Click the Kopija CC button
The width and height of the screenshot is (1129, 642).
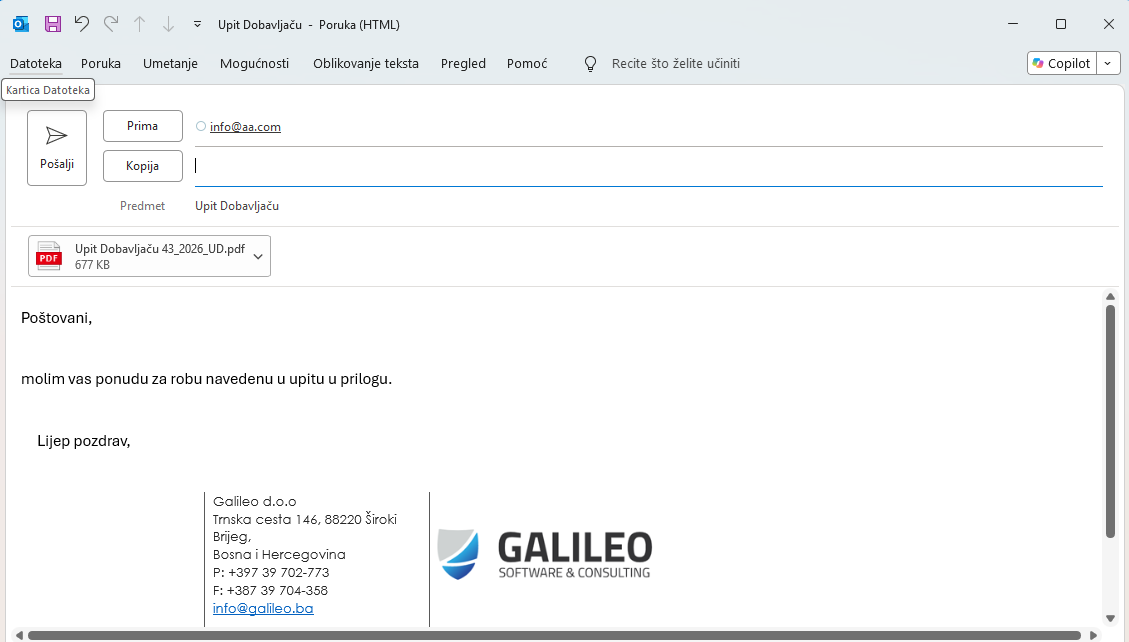click(143, 166)
